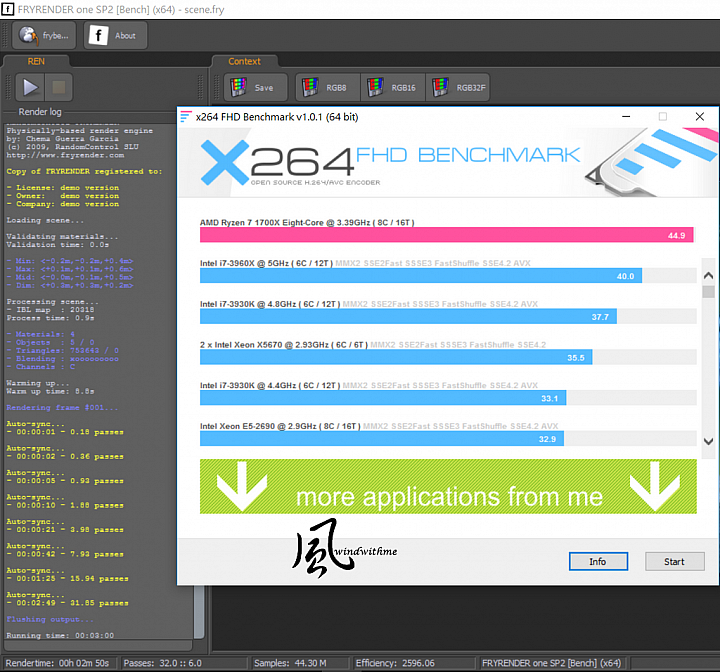Save the rendered image
The height and width of the screenshot is (672, 720).
[256, 87]
